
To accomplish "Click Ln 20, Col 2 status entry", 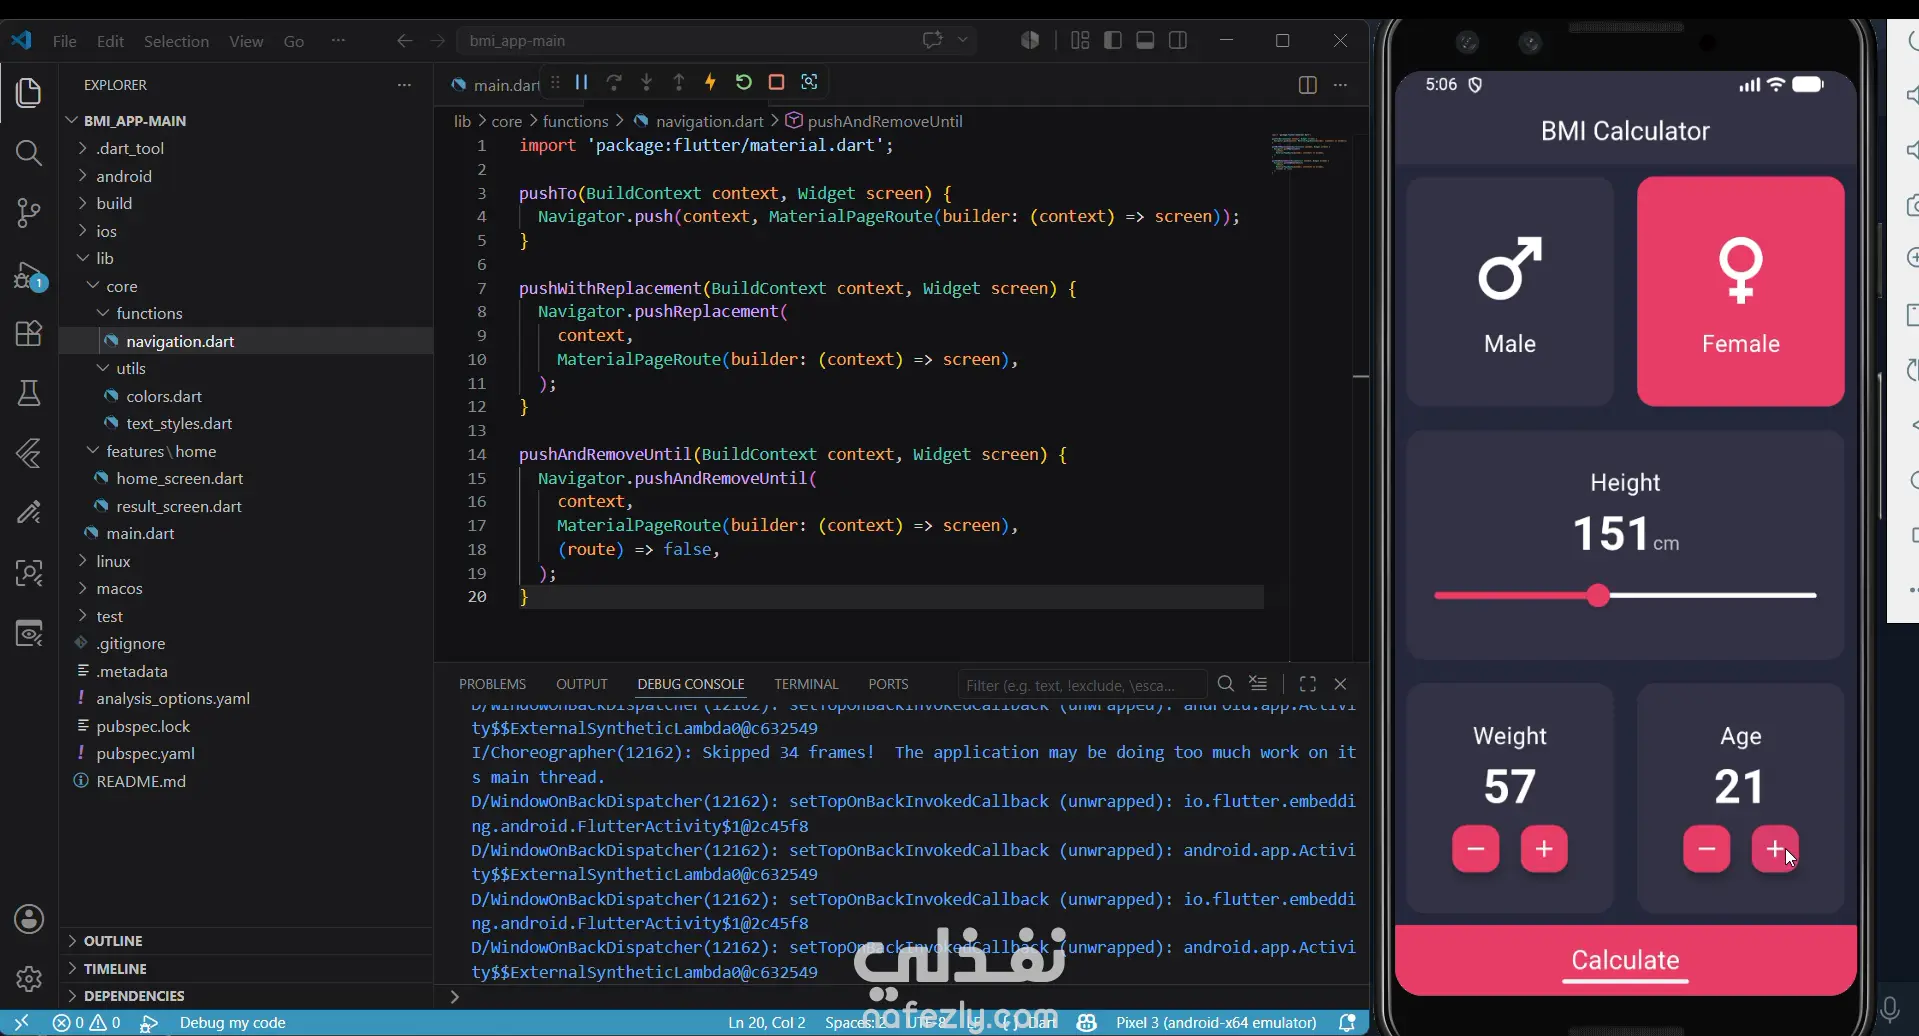I will 767,1023.
